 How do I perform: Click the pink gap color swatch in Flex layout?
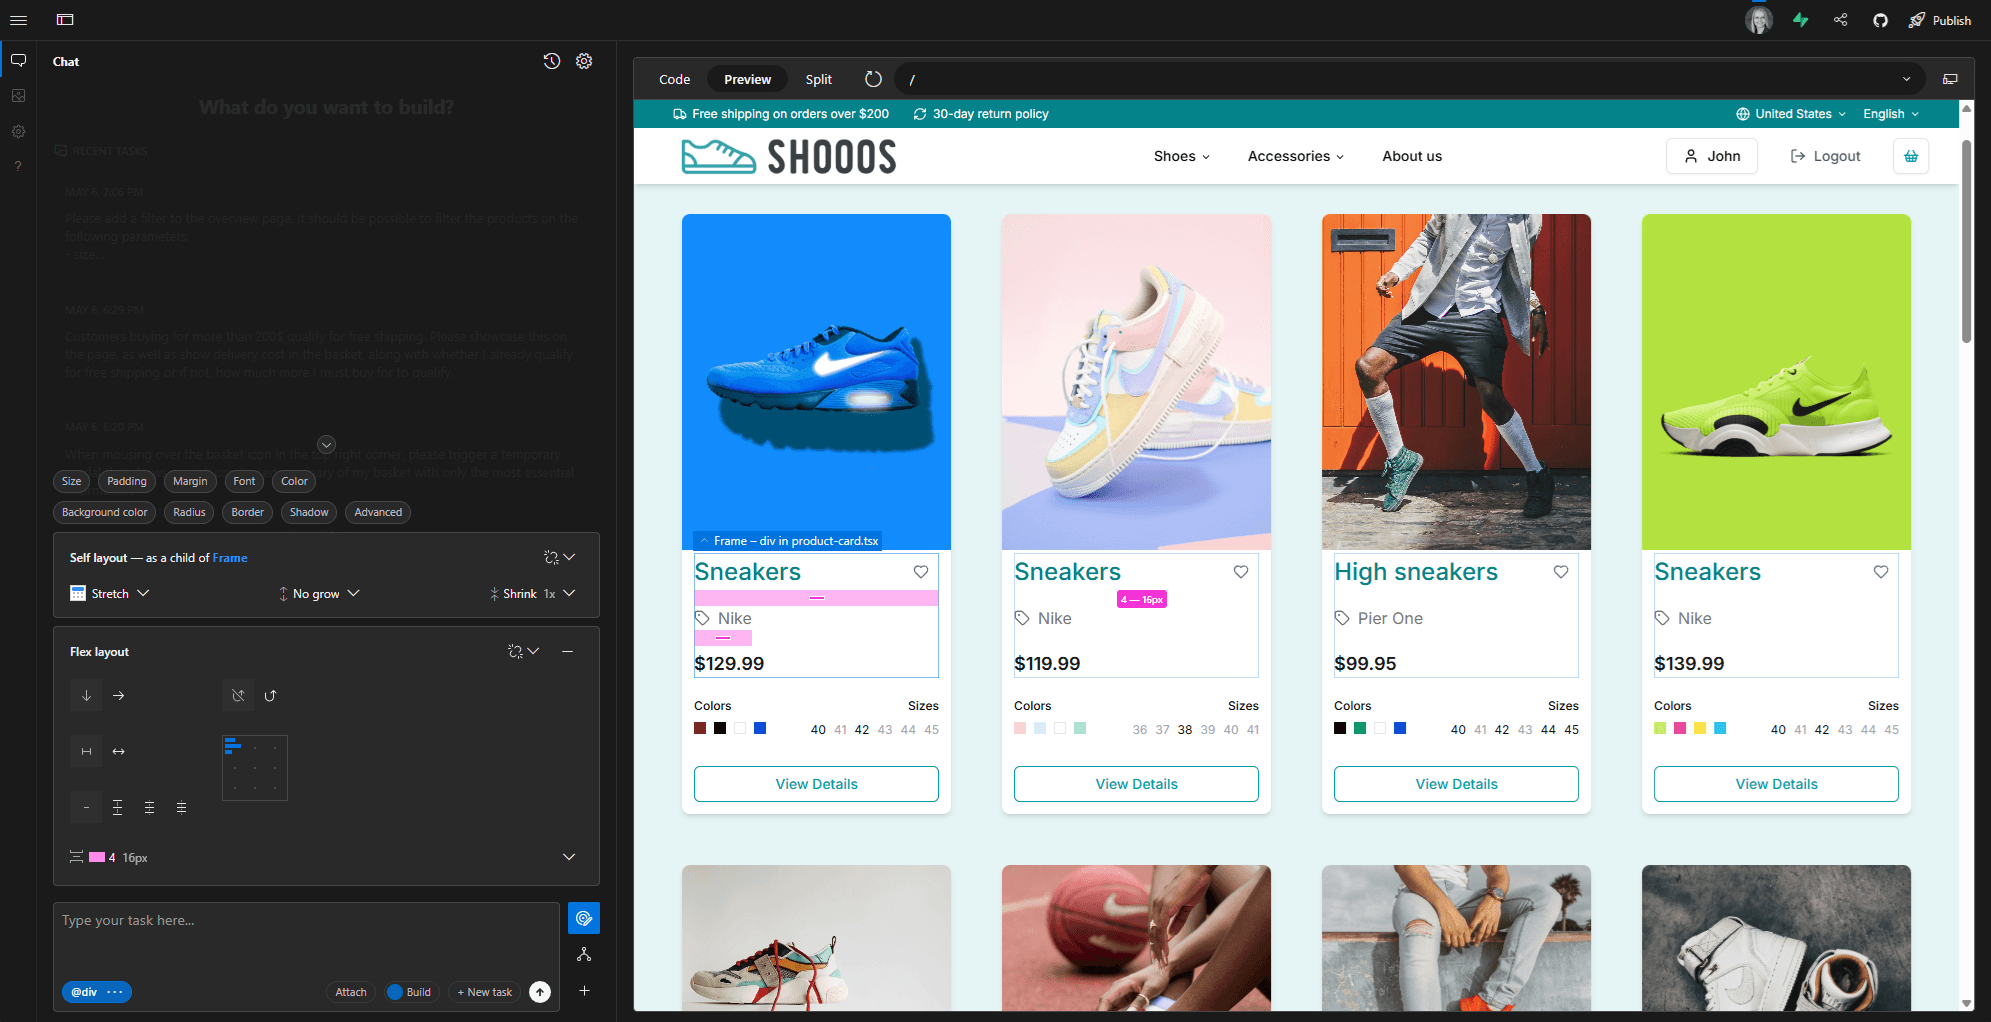pyautogui.click(x=97, y=857)
